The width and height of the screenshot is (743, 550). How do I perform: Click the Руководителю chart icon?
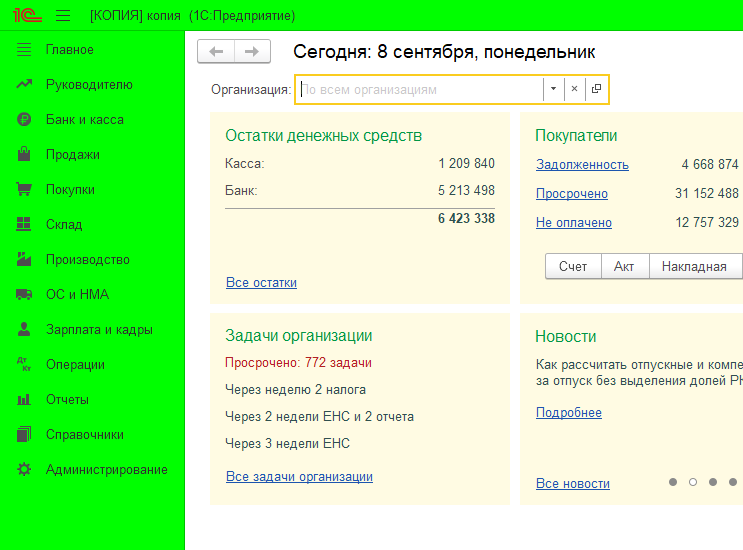25,85
